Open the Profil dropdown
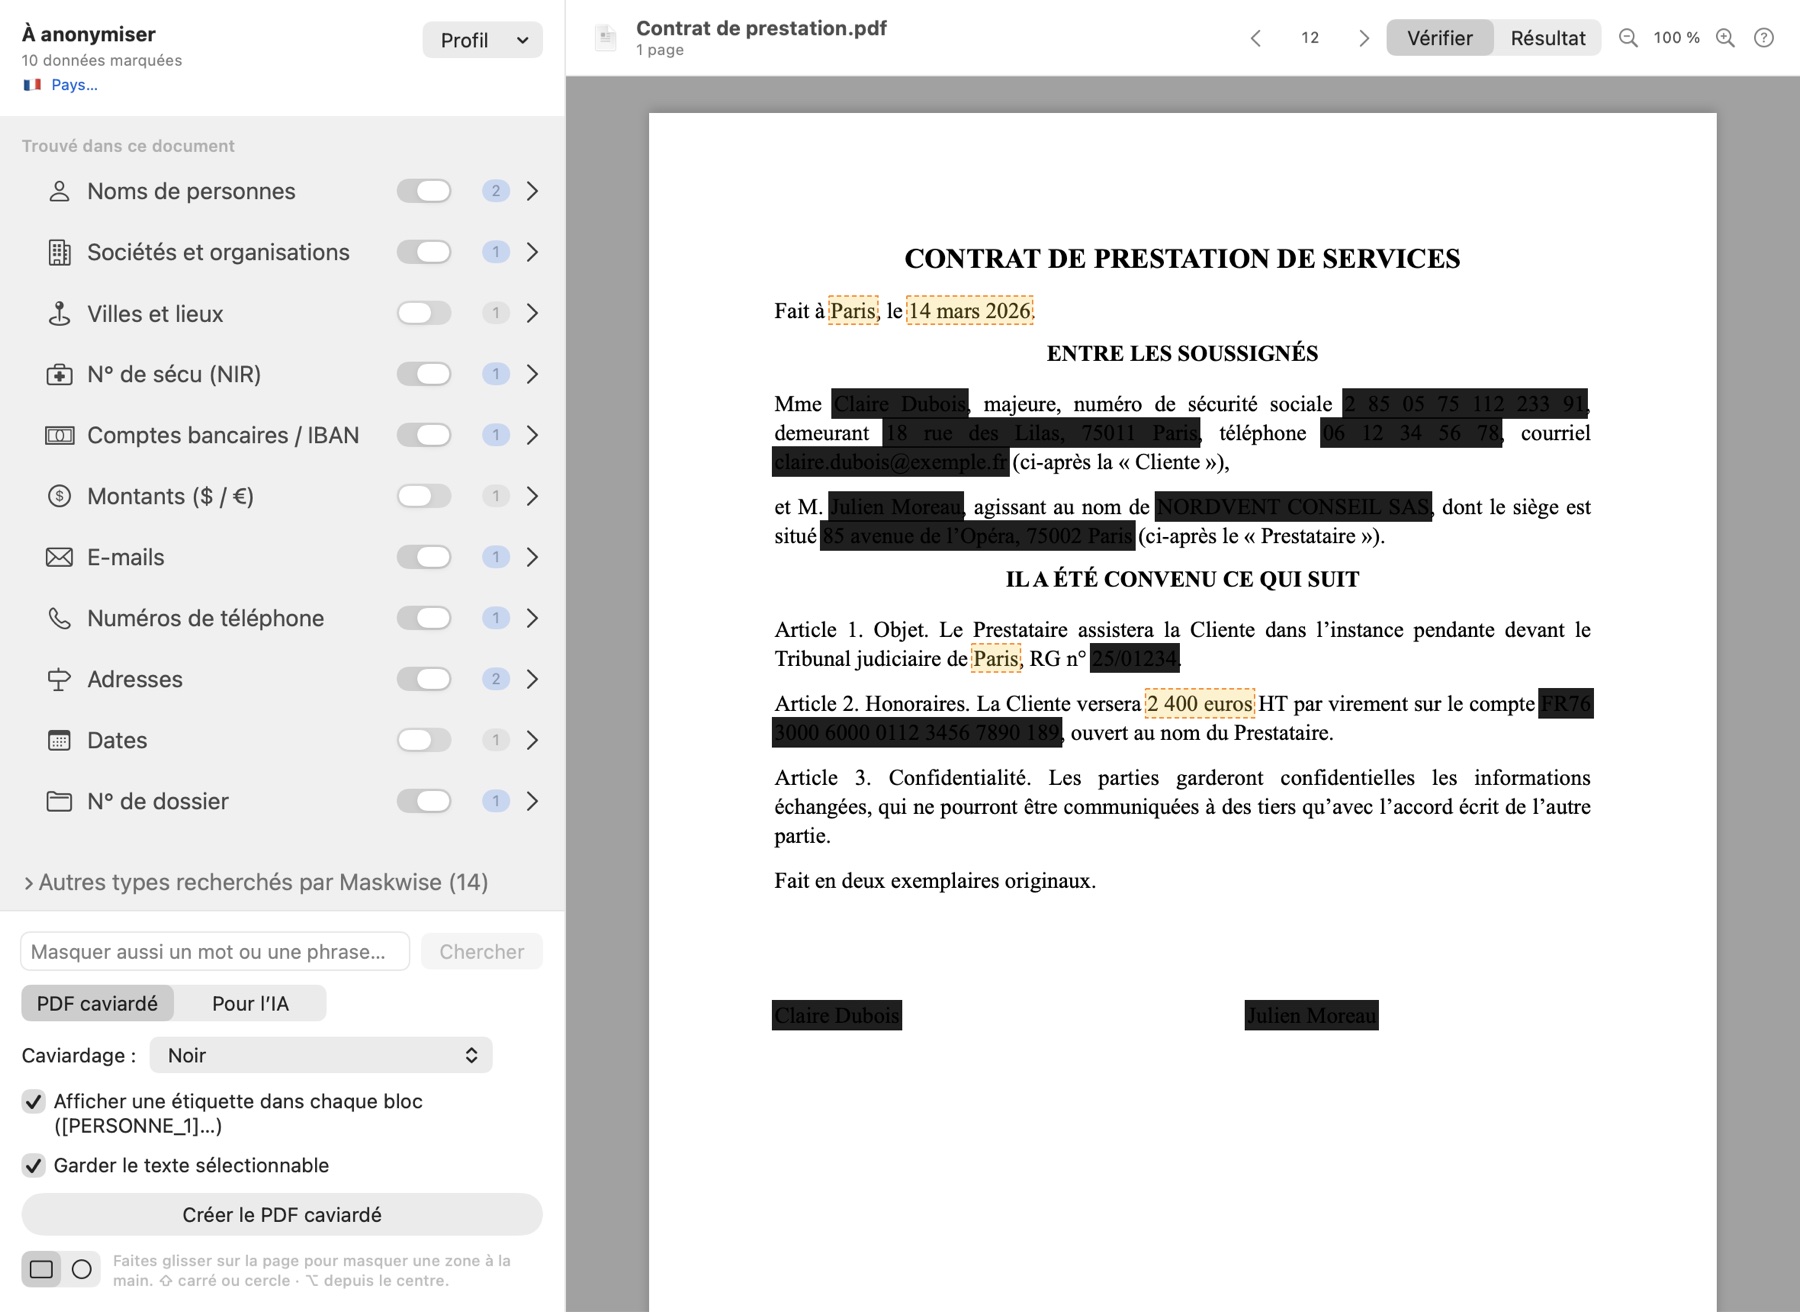Viewport: 1800px width, 1312px height. (482, 40)
